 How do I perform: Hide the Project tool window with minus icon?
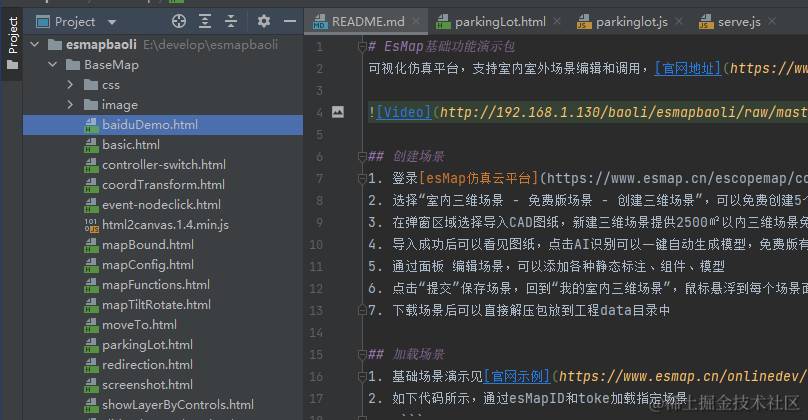290,21
